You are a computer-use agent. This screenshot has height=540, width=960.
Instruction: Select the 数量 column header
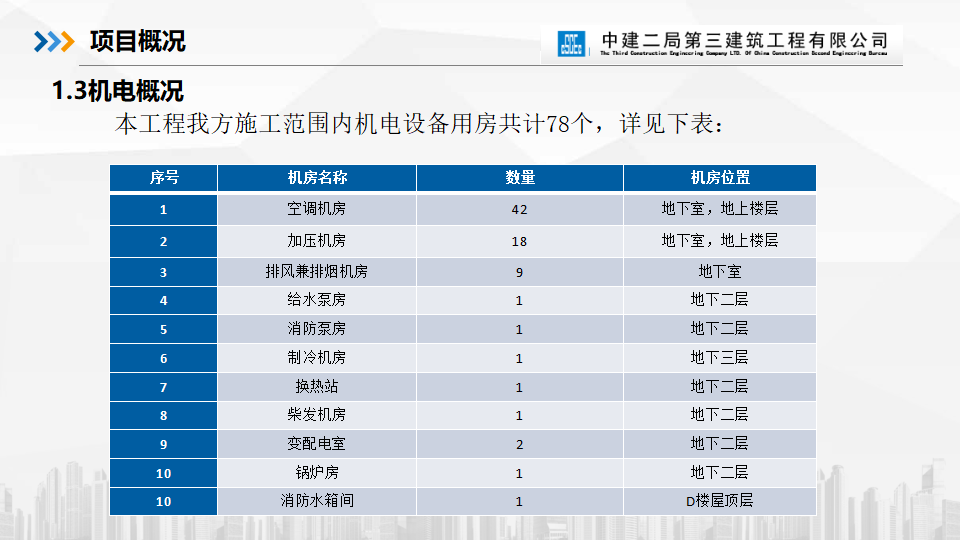(x=520, y=178)
